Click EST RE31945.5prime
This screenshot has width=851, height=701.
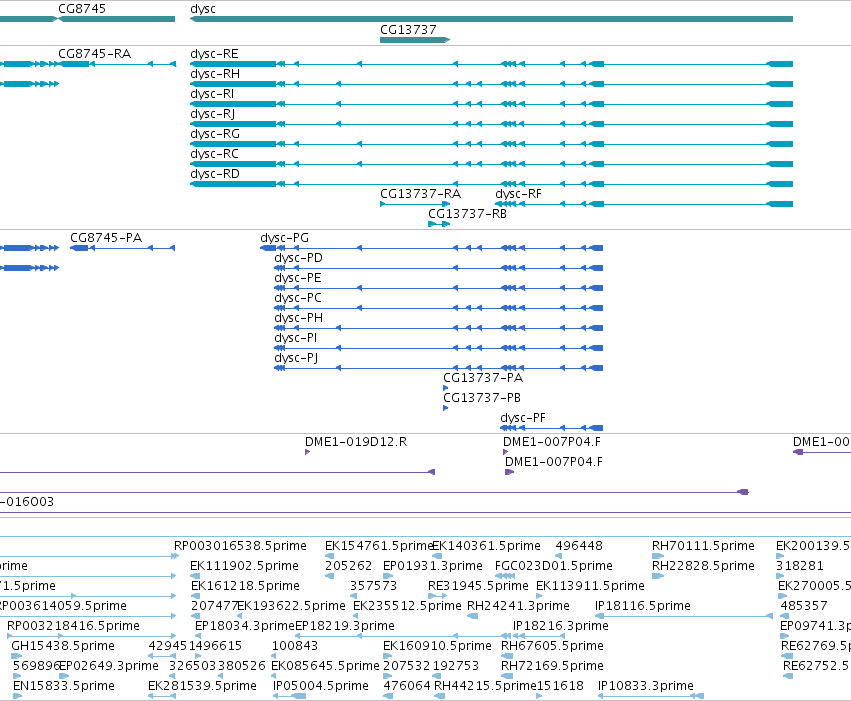478,586
